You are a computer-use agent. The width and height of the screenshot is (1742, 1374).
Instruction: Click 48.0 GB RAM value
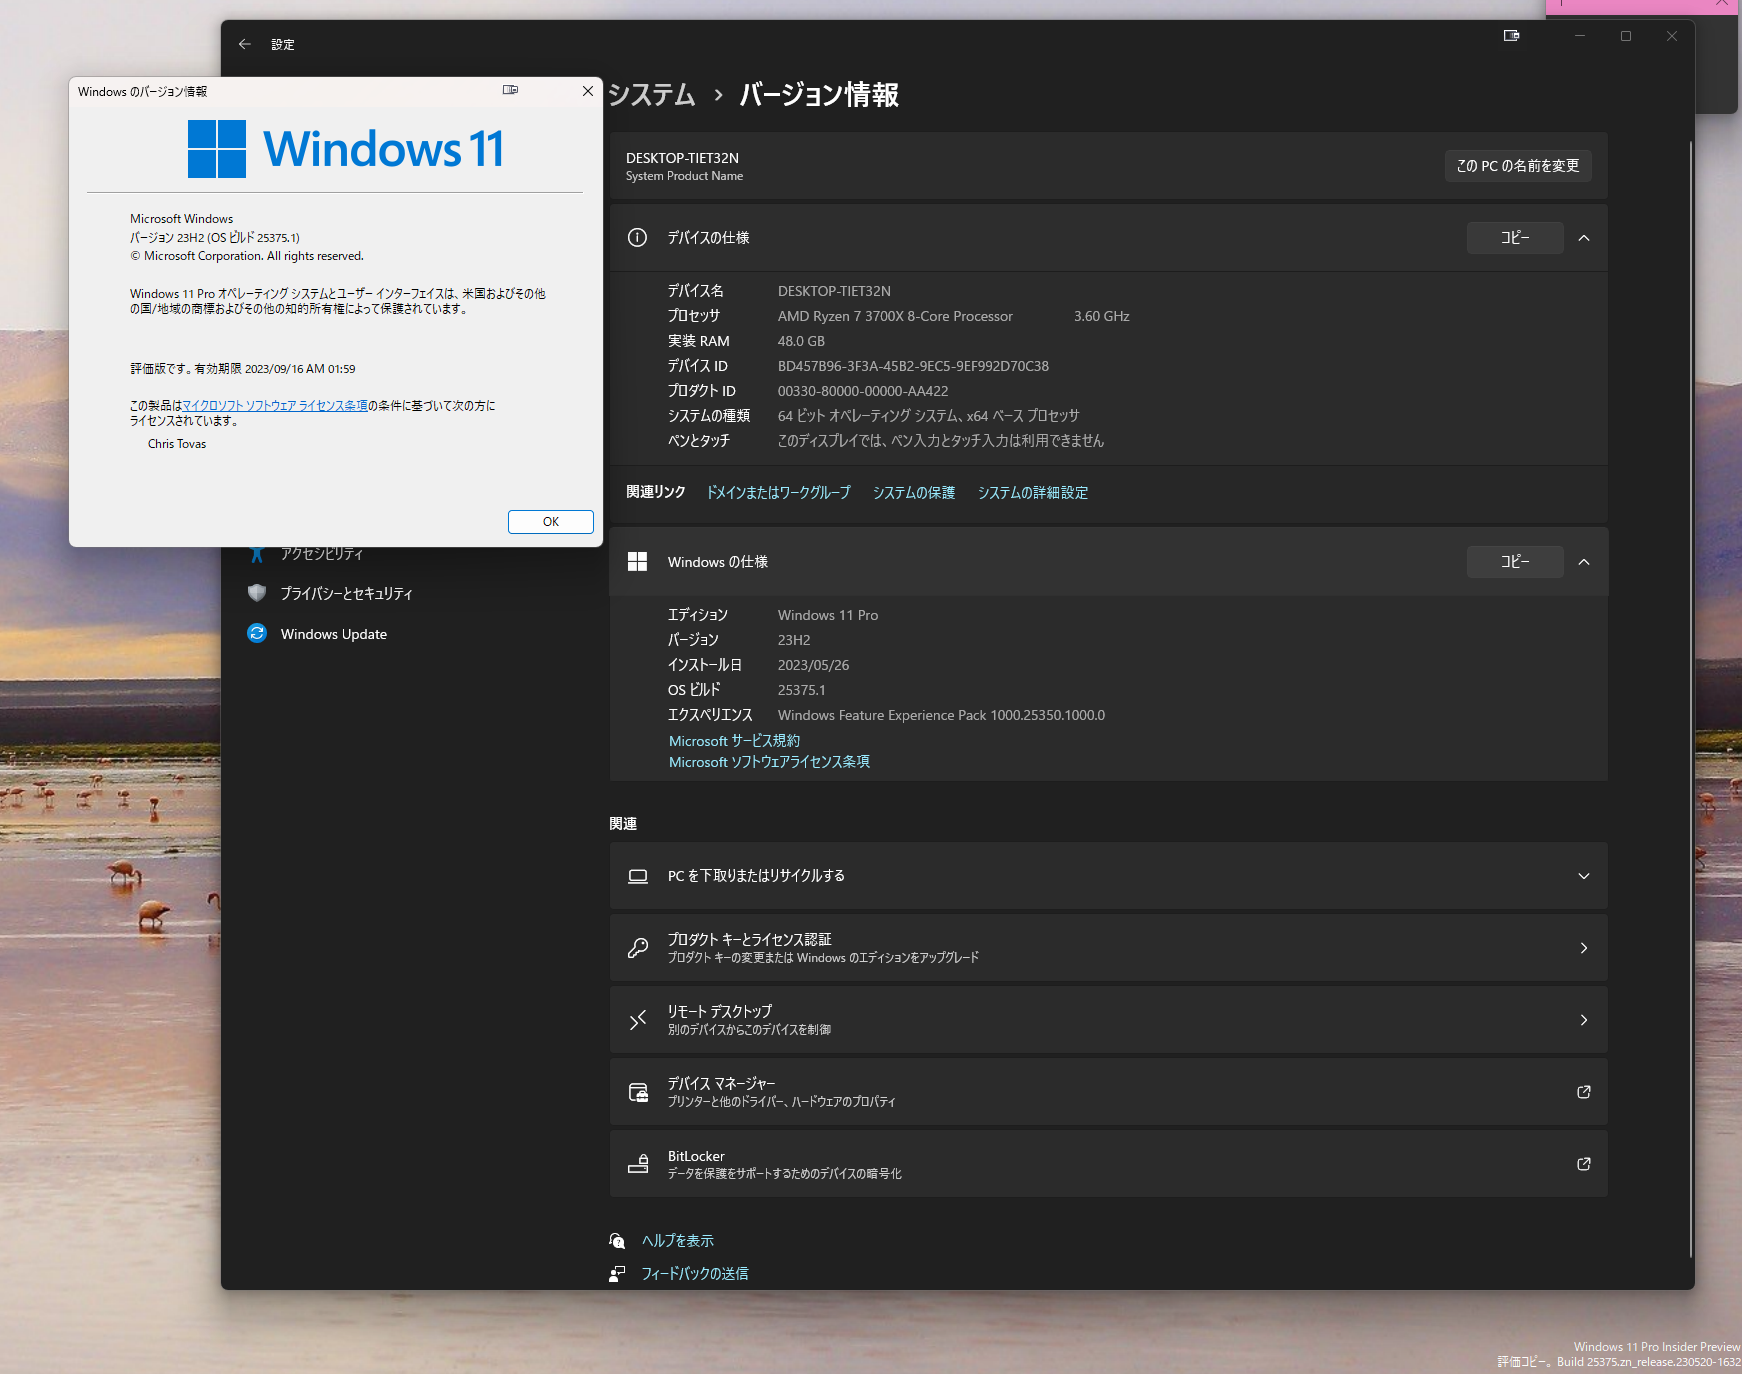[x=801, y=341]
